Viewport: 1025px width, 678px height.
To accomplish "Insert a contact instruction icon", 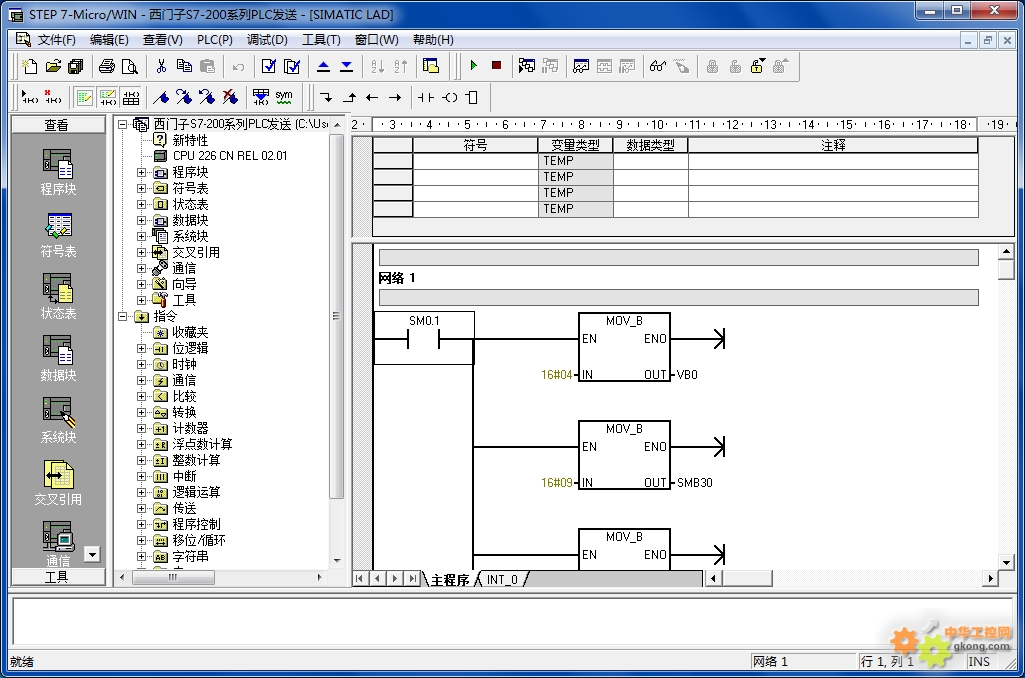I will 426,97.
